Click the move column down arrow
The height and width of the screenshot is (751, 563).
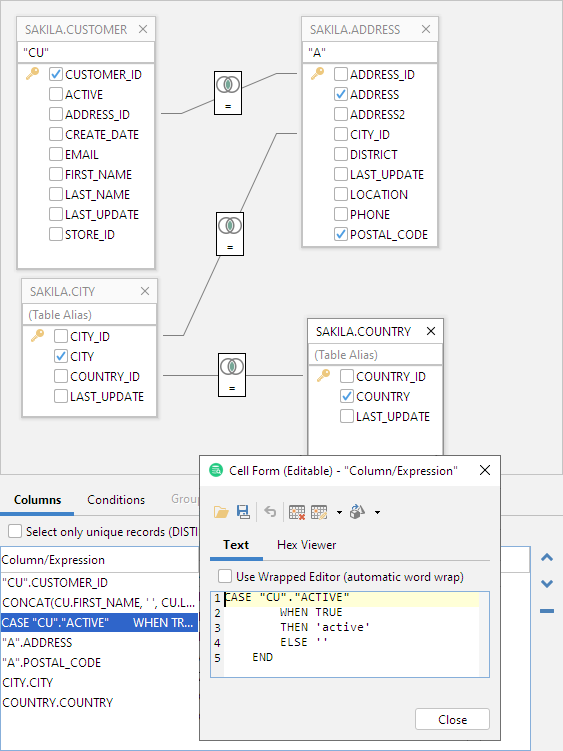tap(547, 584)
